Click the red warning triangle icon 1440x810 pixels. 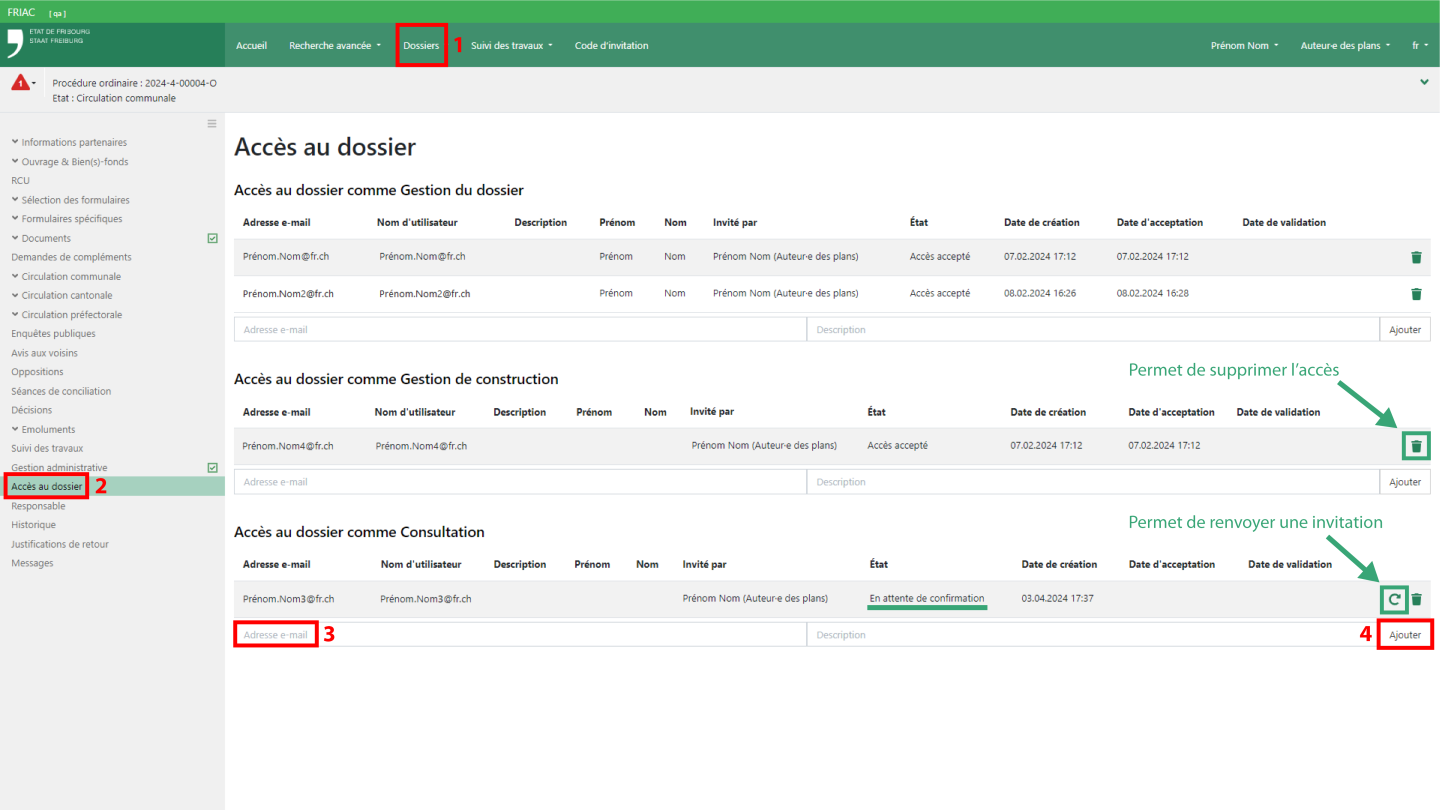coord(20,83)
